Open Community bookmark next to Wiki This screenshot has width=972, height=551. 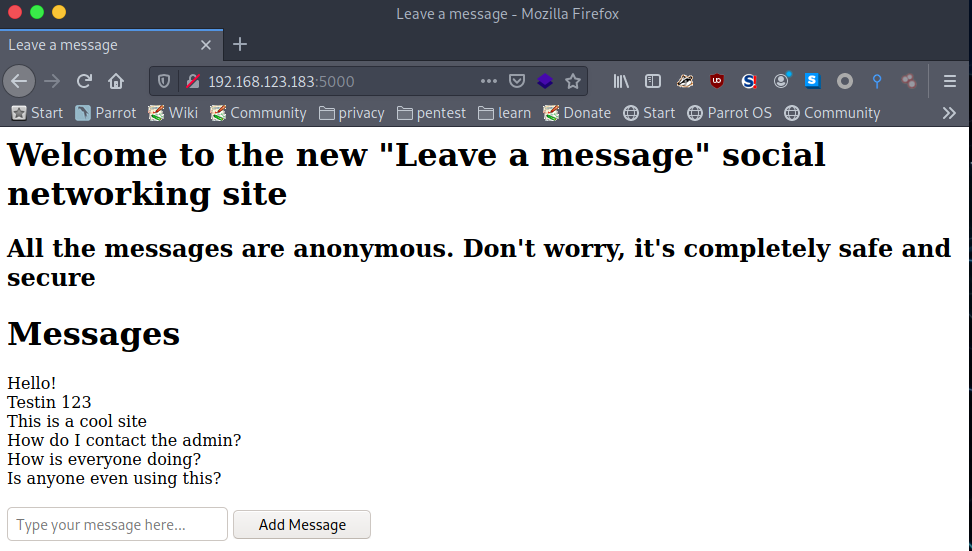[x=258, y=113]
